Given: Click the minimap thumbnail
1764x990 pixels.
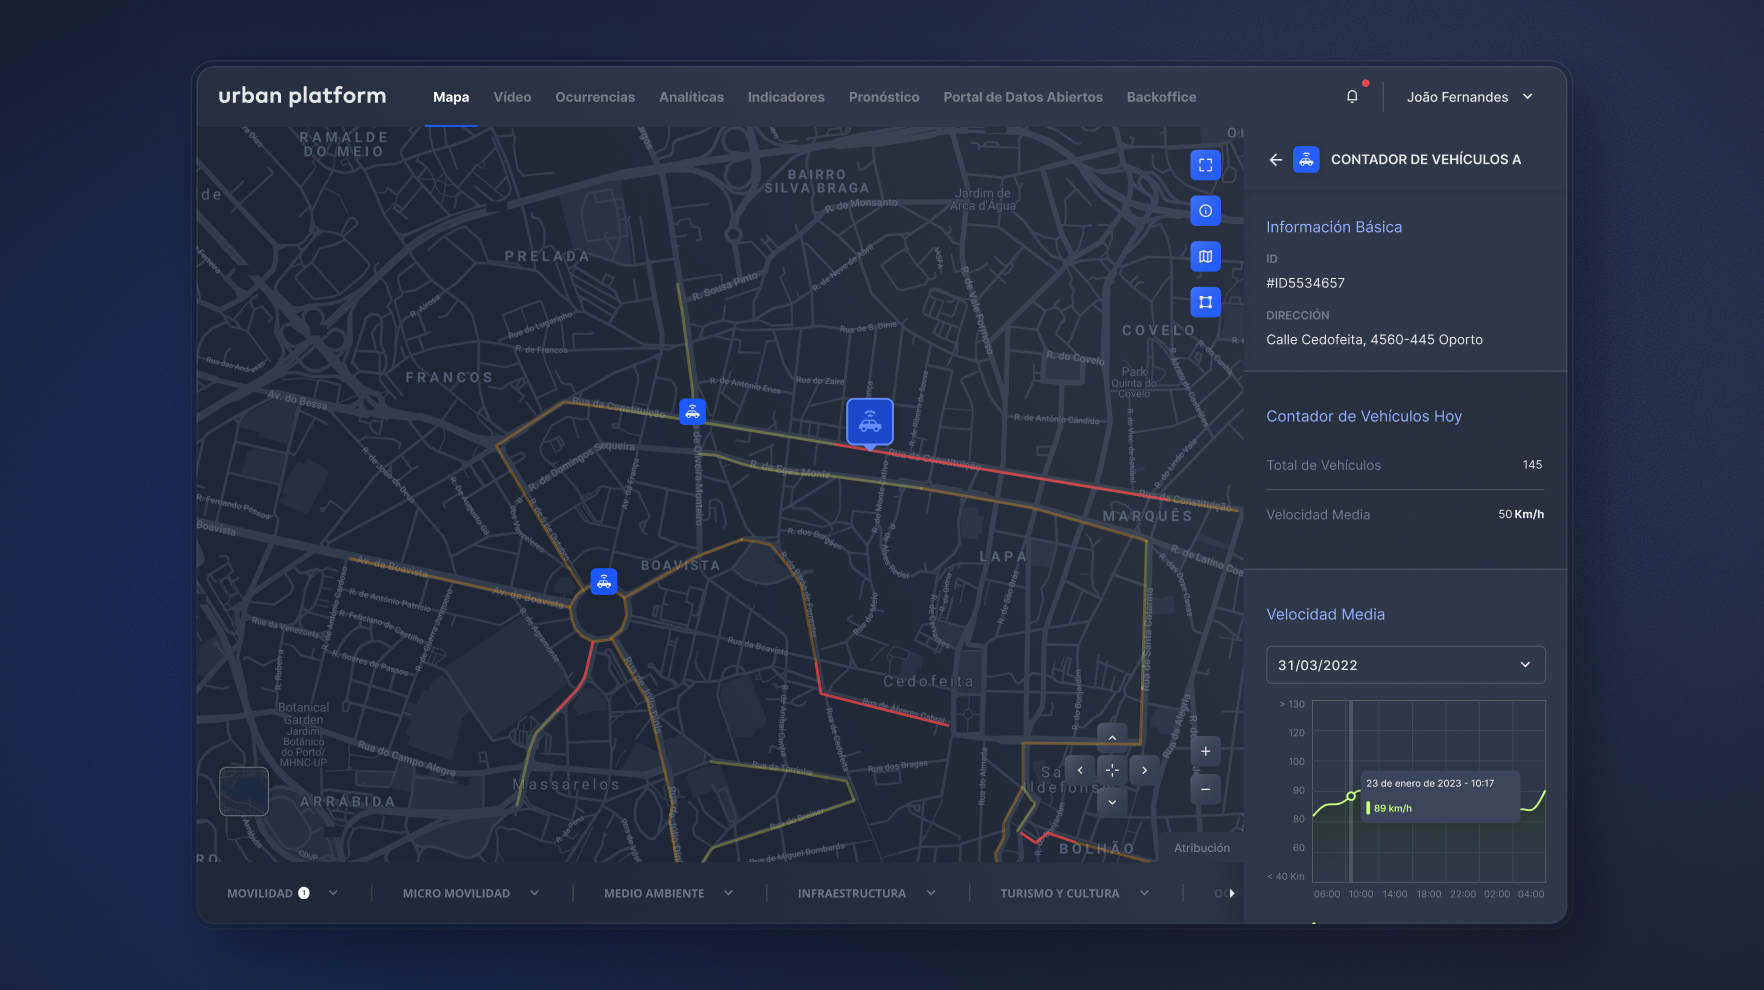Looking at the screenshot, I should [x=244, y=791].
